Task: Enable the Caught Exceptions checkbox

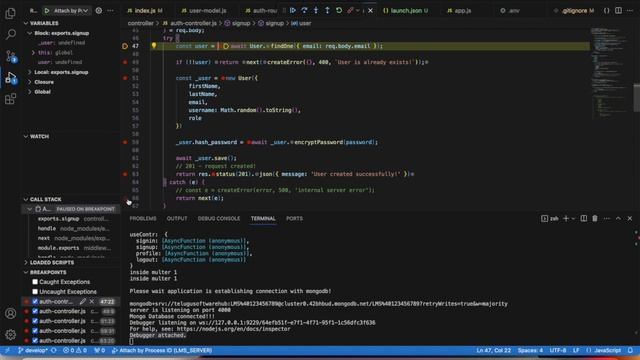Action: tap(35, 282)
